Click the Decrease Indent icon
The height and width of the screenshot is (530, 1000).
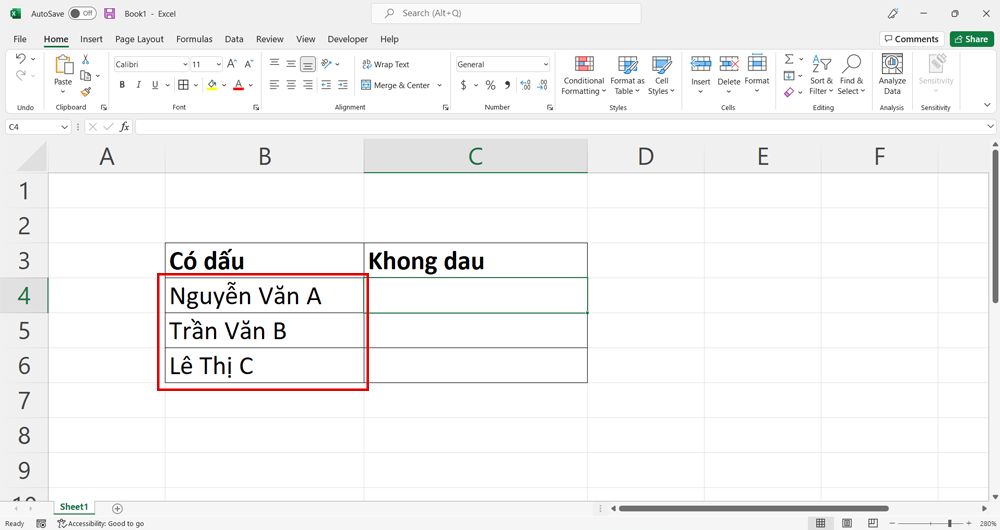coord(326,85)
